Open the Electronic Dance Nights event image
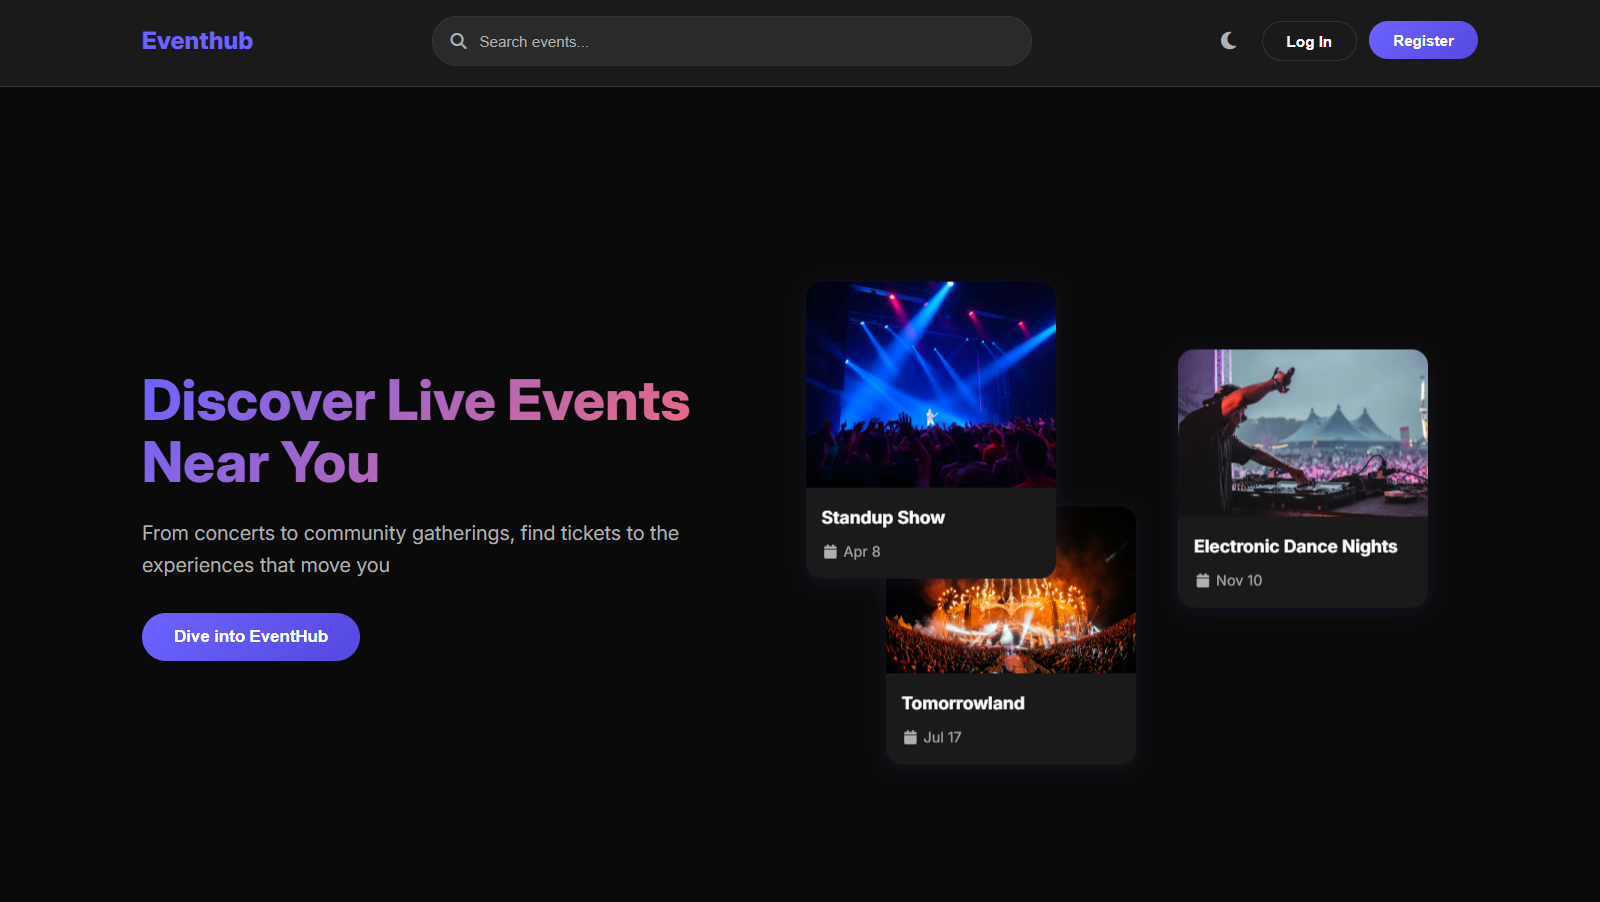The image size is (1600, 902). 1302,432
